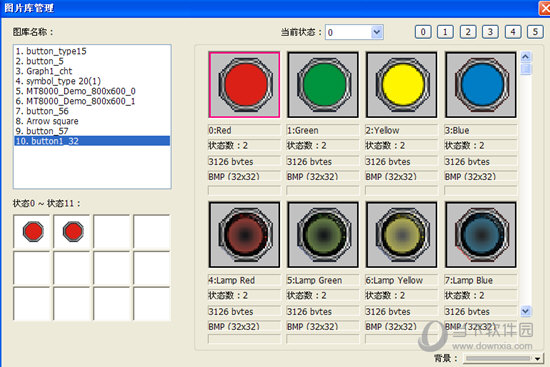Switch to state 0 button
Screen dimensions: 550x367
(423, 32)
